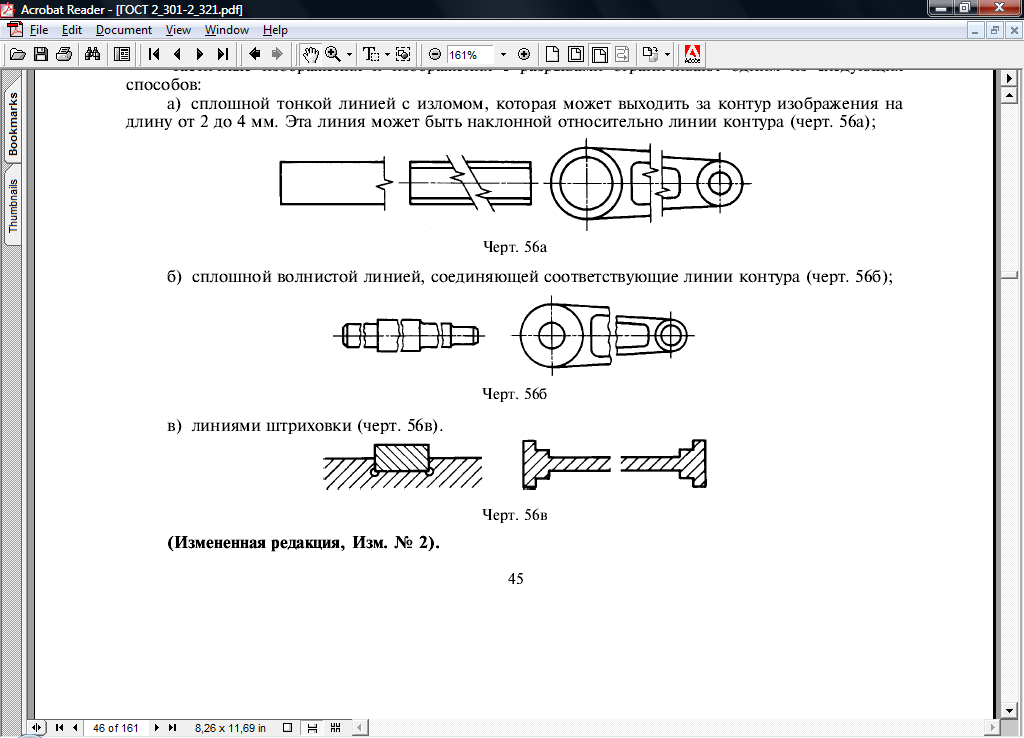Click page size 8,26 x 11,69 in

(230, 728)
